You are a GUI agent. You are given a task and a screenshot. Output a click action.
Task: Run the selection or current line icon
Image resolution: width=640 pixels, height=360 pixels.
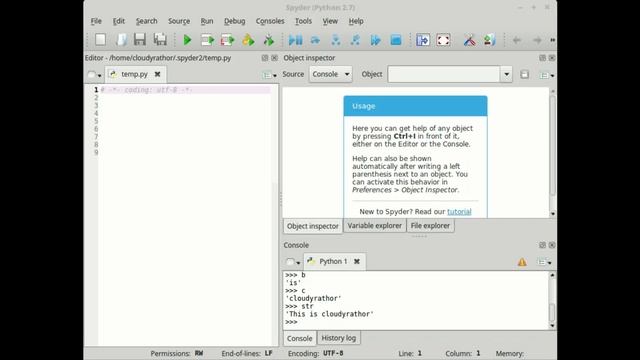248,40
